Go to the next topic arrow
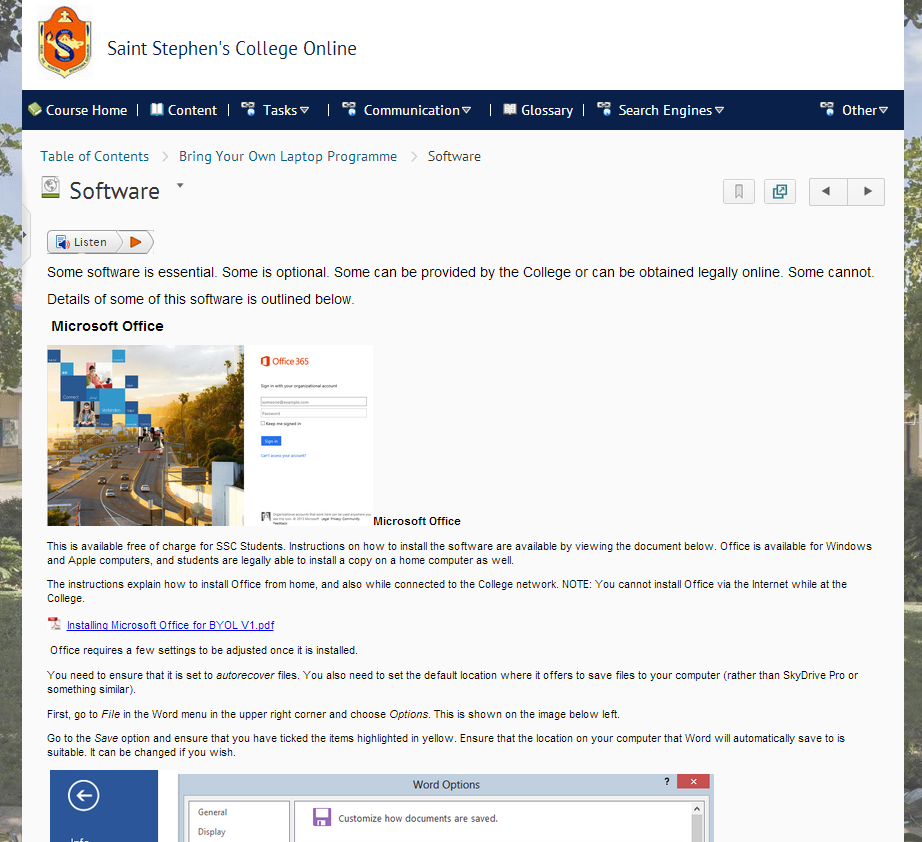The height and width of the screenshot is (842, 922). [x=866, y=192]
